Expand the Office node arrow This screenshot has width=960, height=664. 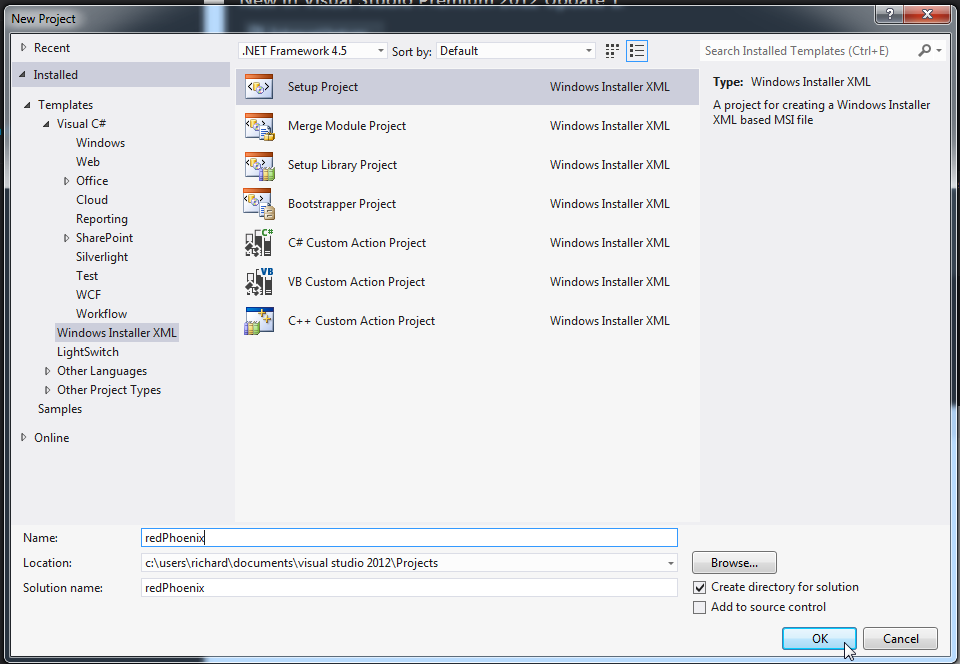(x=66, y=181)
